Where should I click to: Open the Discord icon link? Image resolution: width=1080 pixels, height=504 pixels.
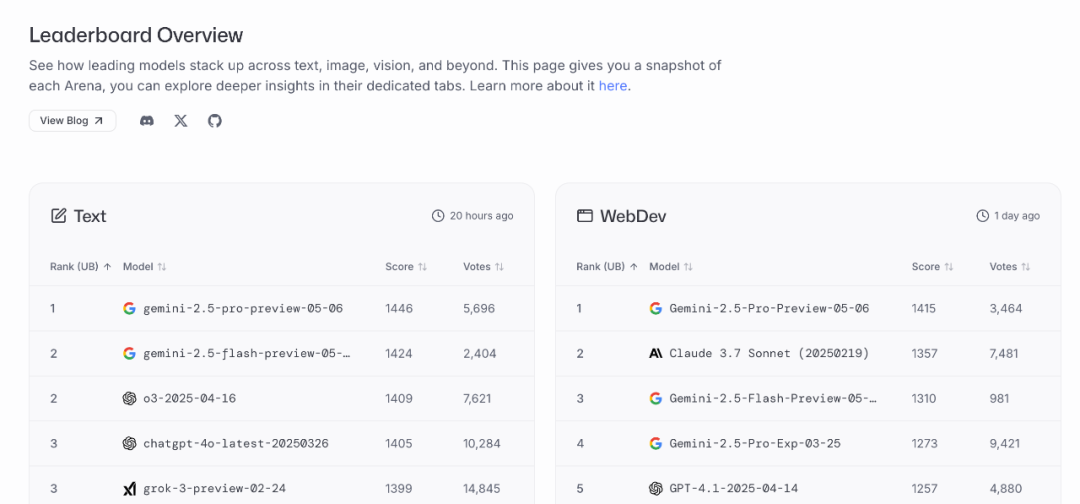(147, 120)
